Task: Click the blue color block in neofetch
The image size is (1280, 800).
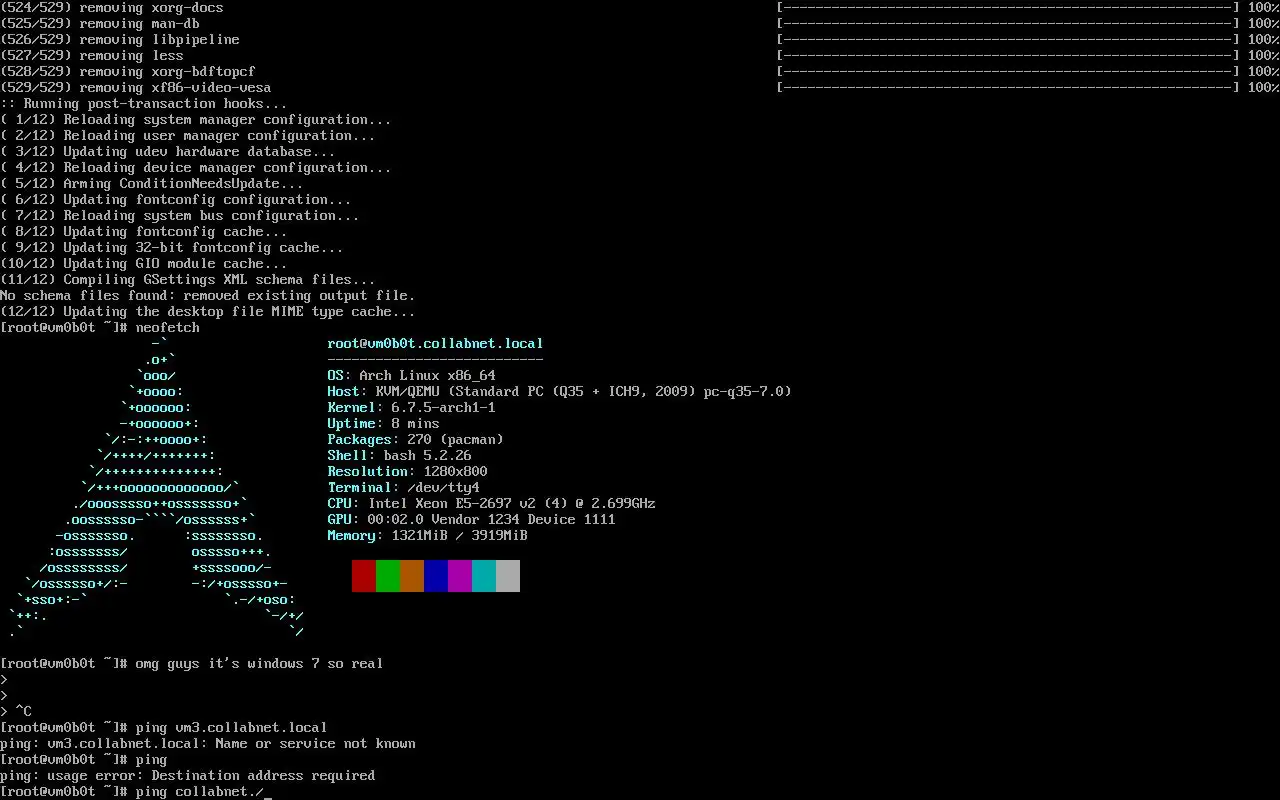Action: click(x=436, y=576)
